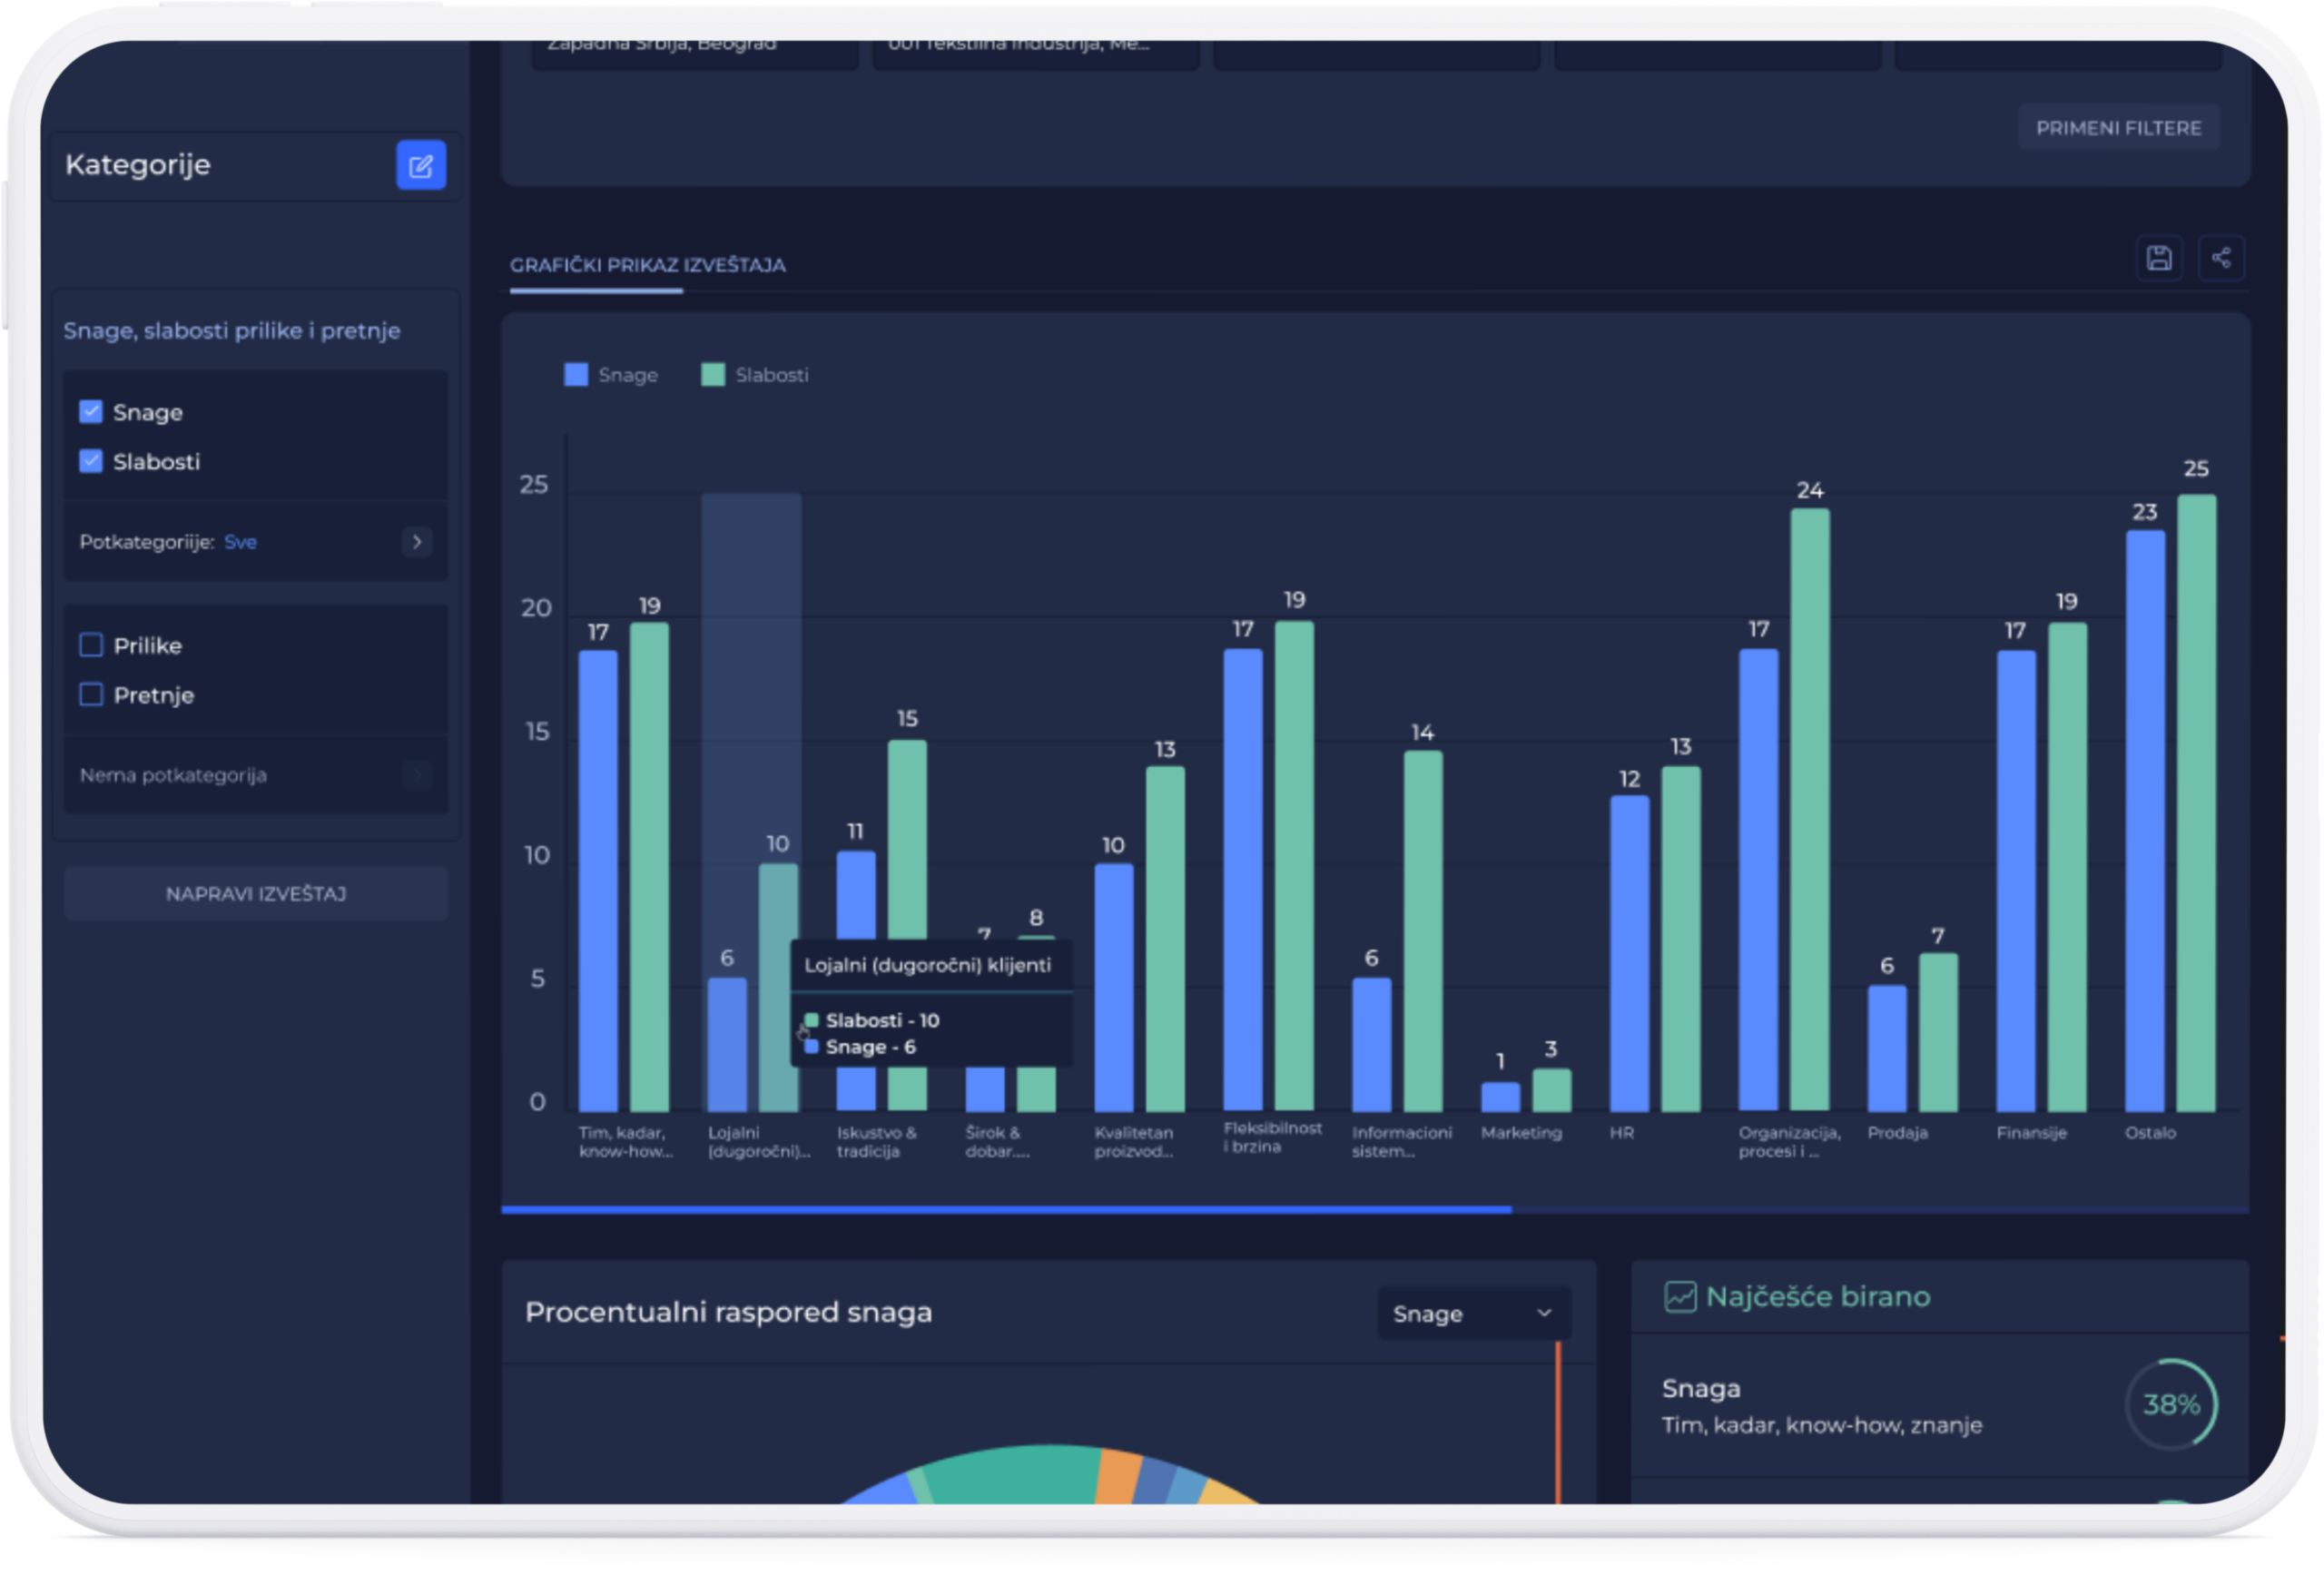Toggle Slabosti series in chart legend

point(755,375)
